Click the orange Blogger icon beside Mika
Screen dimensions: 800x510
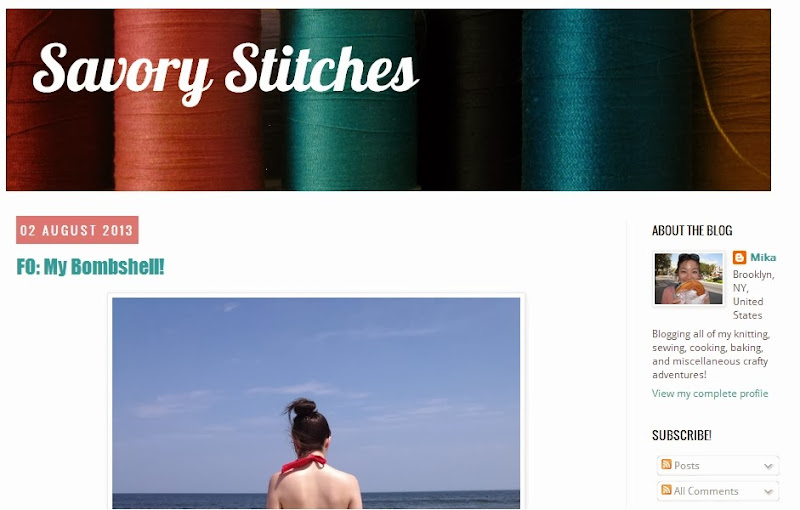pyautogui.click(x=739, y=258)
